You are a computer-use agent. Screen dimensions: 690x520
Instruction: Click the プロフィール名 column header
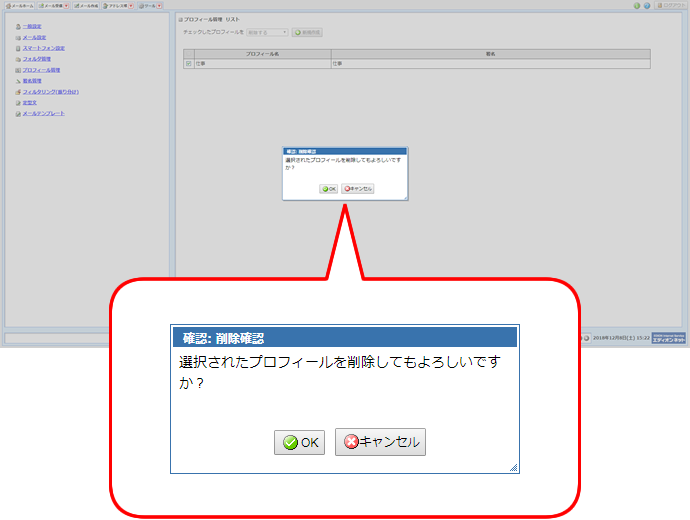tap(263, 54)
